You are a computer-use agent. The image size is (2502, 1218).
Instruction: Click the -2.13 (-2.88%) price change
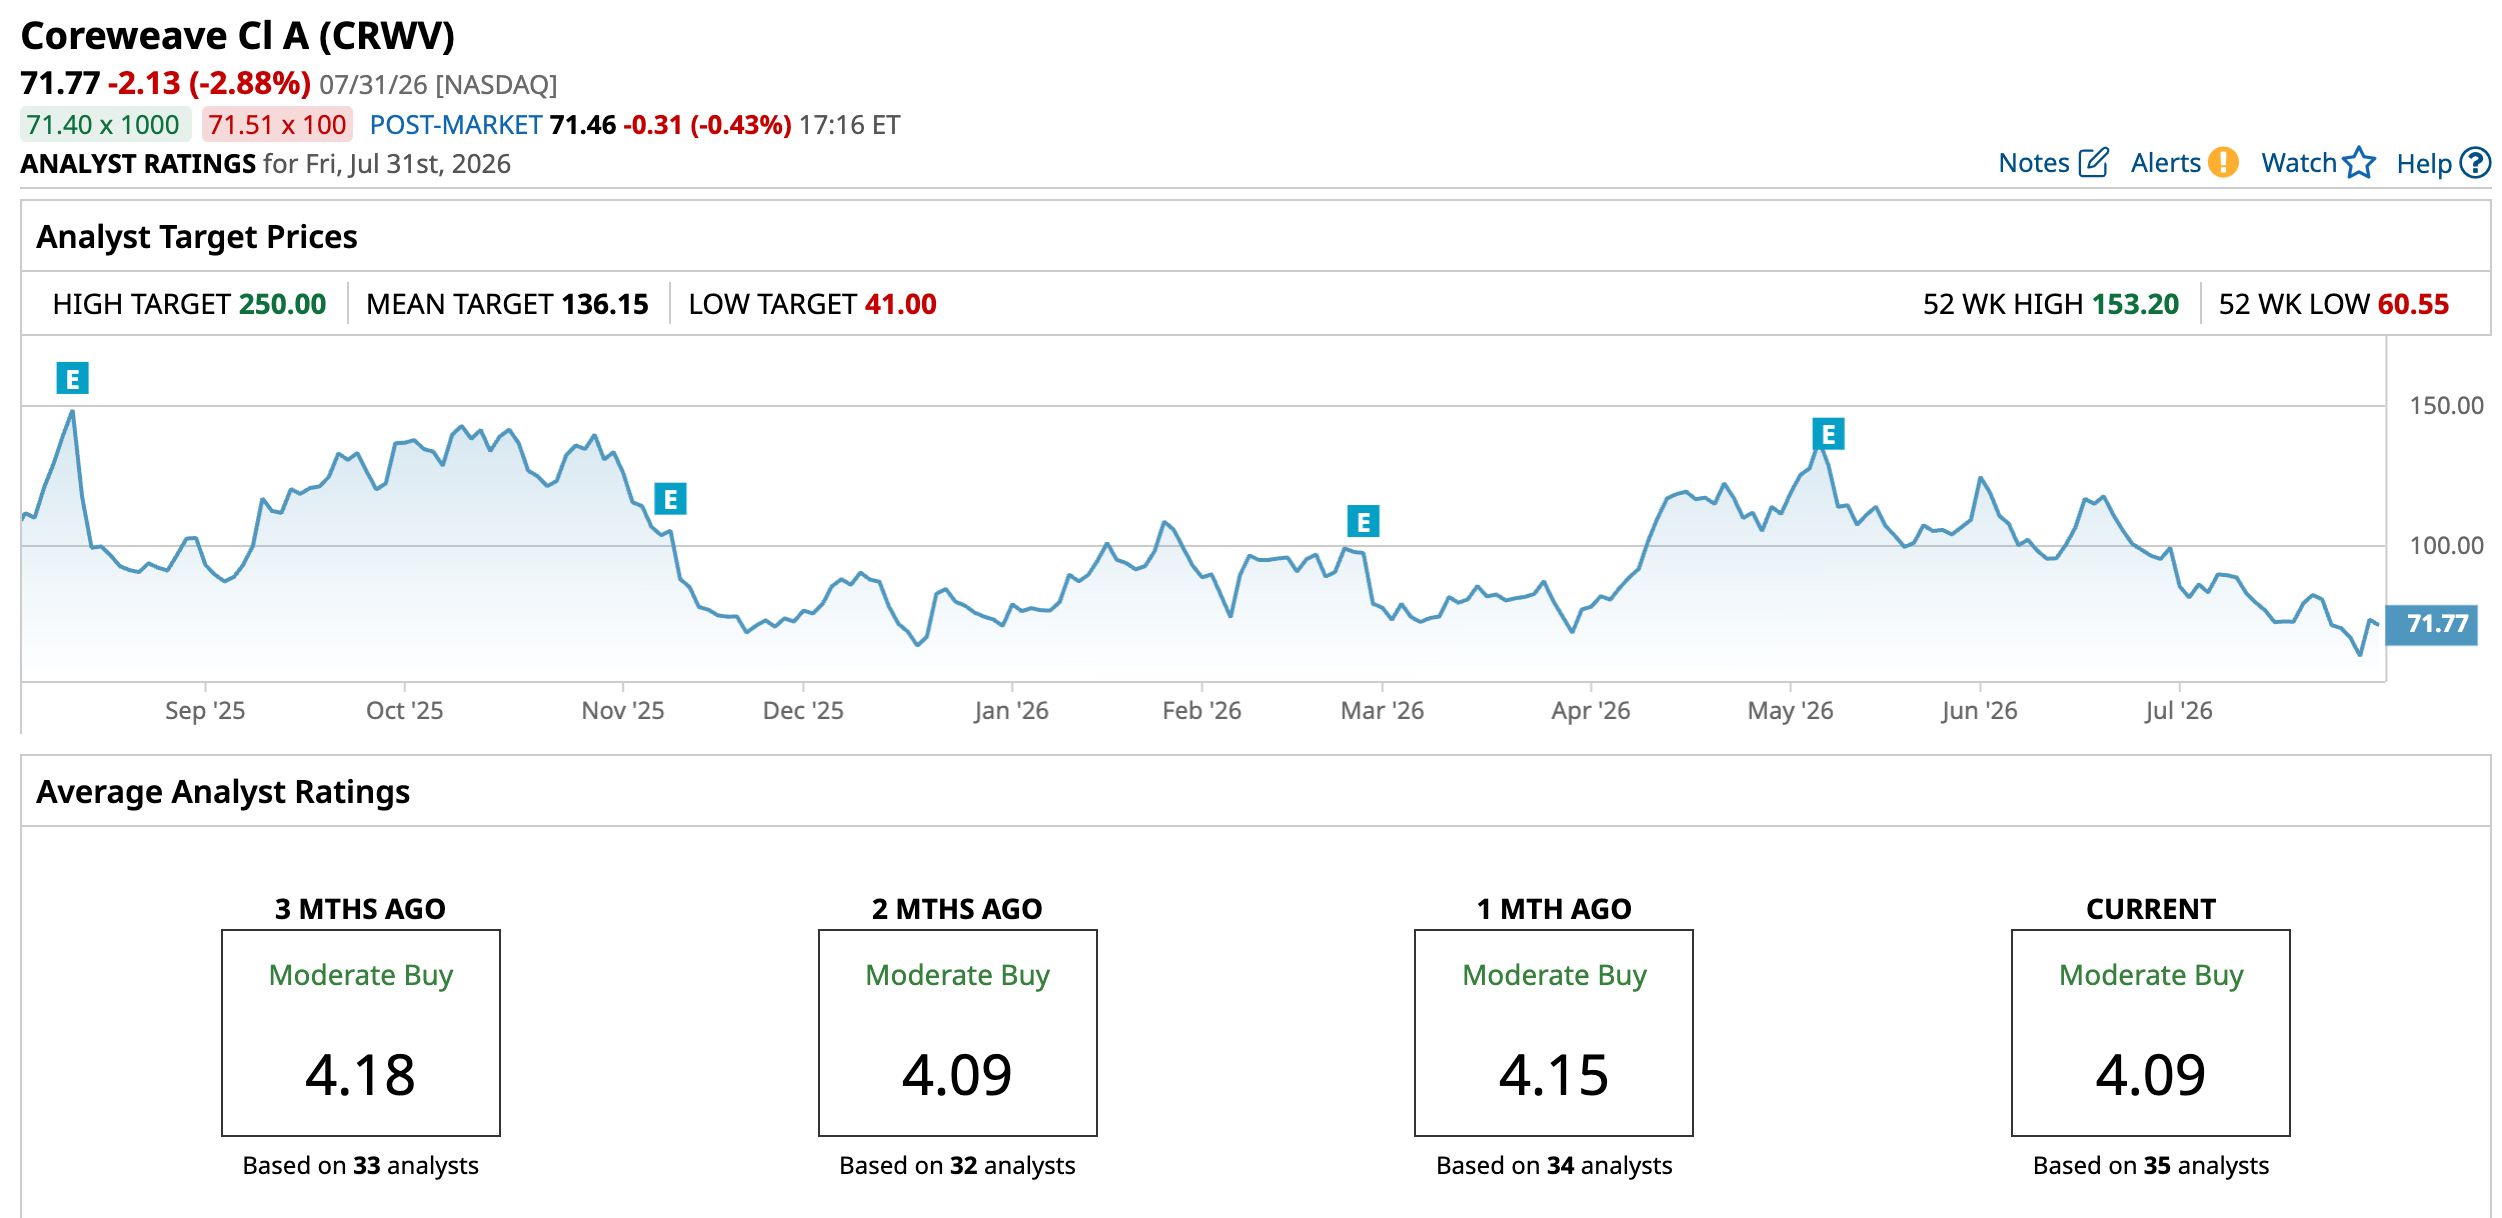tap(209, 83)
